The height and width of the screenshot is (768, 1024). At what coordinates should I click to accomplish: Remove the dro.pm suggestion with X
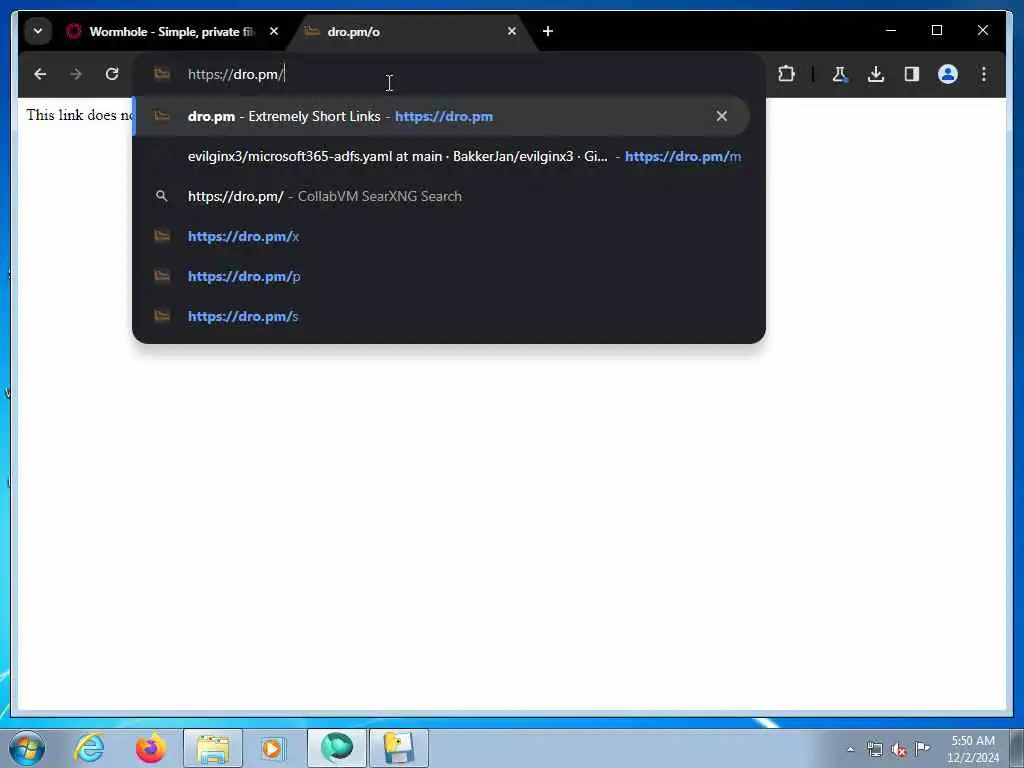pos(722,116)
